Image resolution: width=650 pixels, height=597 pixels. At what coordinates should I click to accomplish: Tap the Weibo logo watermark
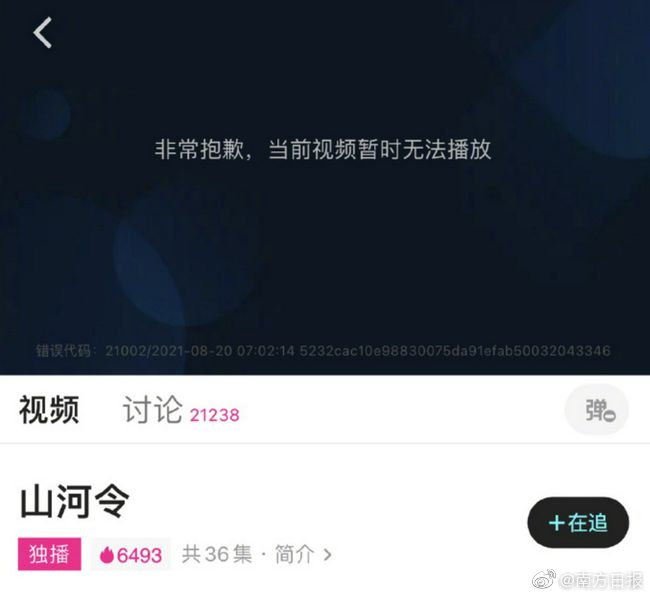tap(544, 580)
